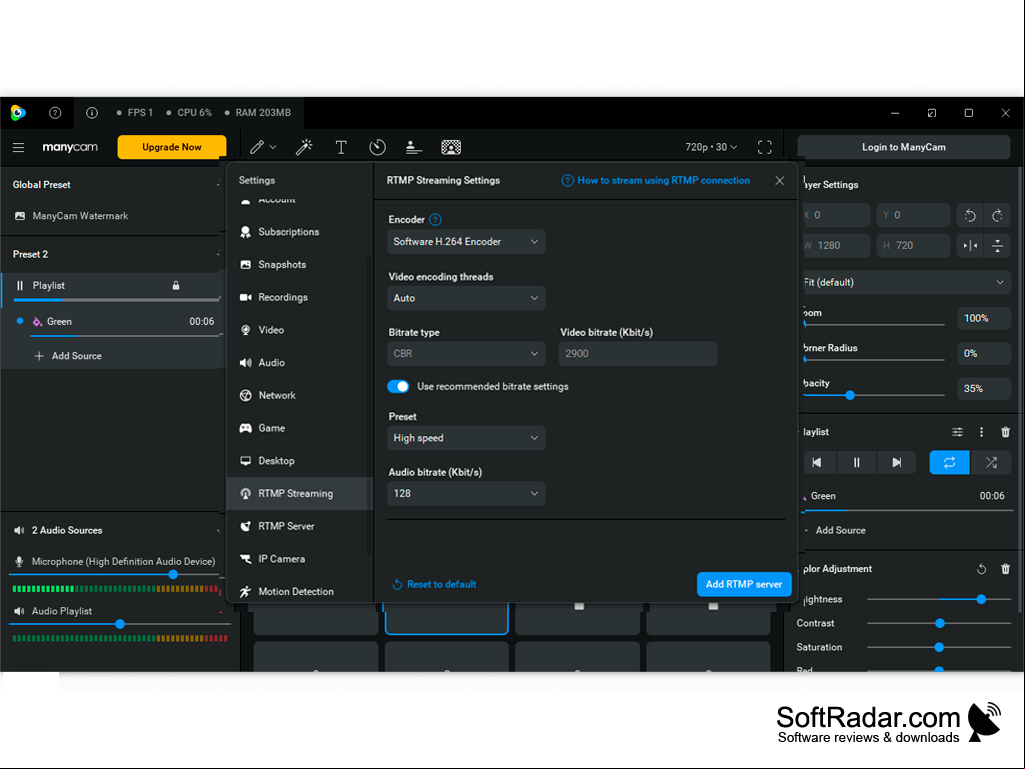Click Login to ManyCam button
This screenshot has height=769, width=1025.
tap(903, 147)
